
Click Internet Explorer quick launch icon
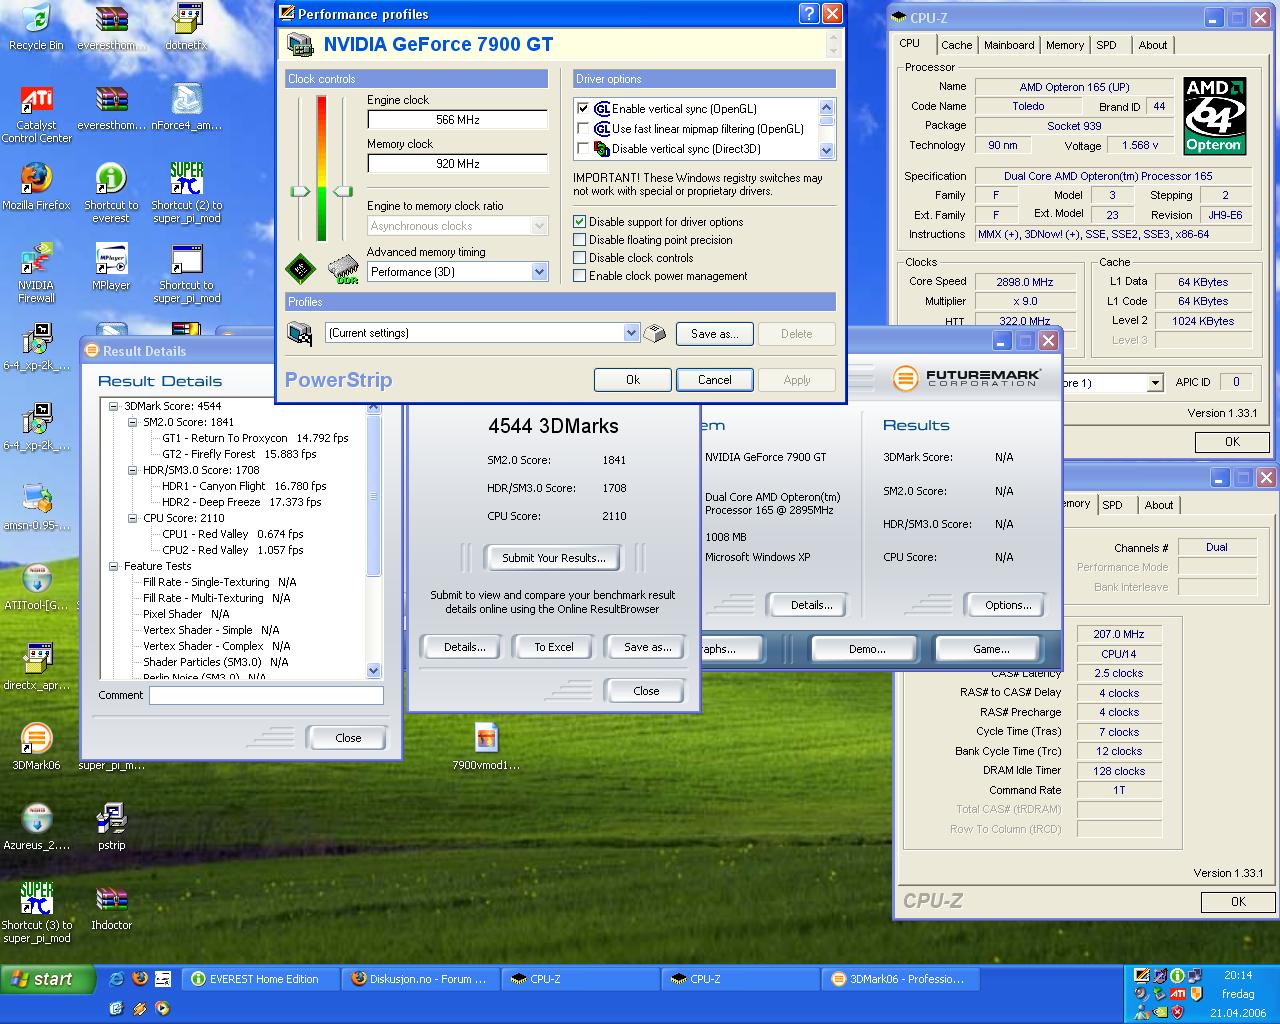tap(116, 979)
